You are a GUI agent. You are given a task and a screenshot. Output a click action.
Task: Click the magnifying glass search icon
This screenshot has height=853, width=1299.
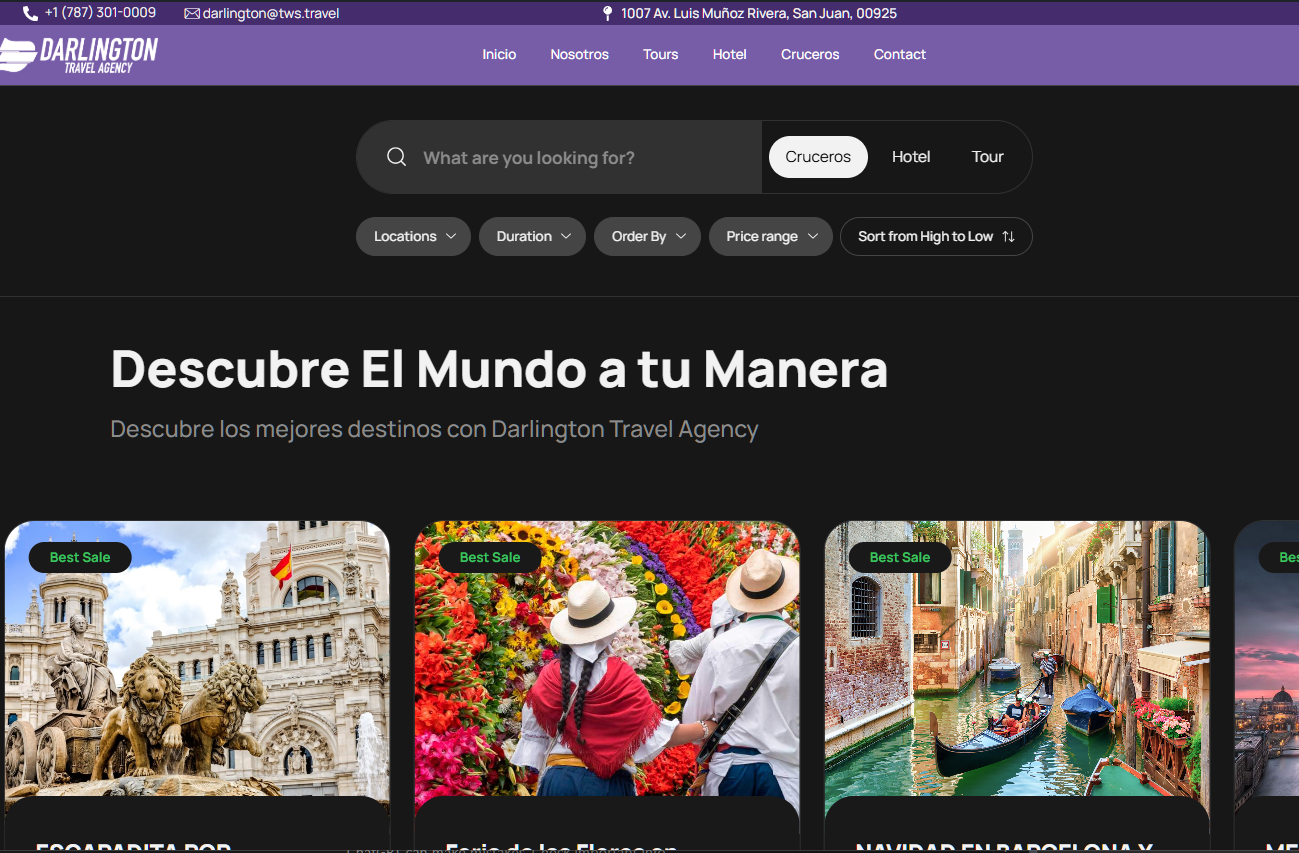397,157
